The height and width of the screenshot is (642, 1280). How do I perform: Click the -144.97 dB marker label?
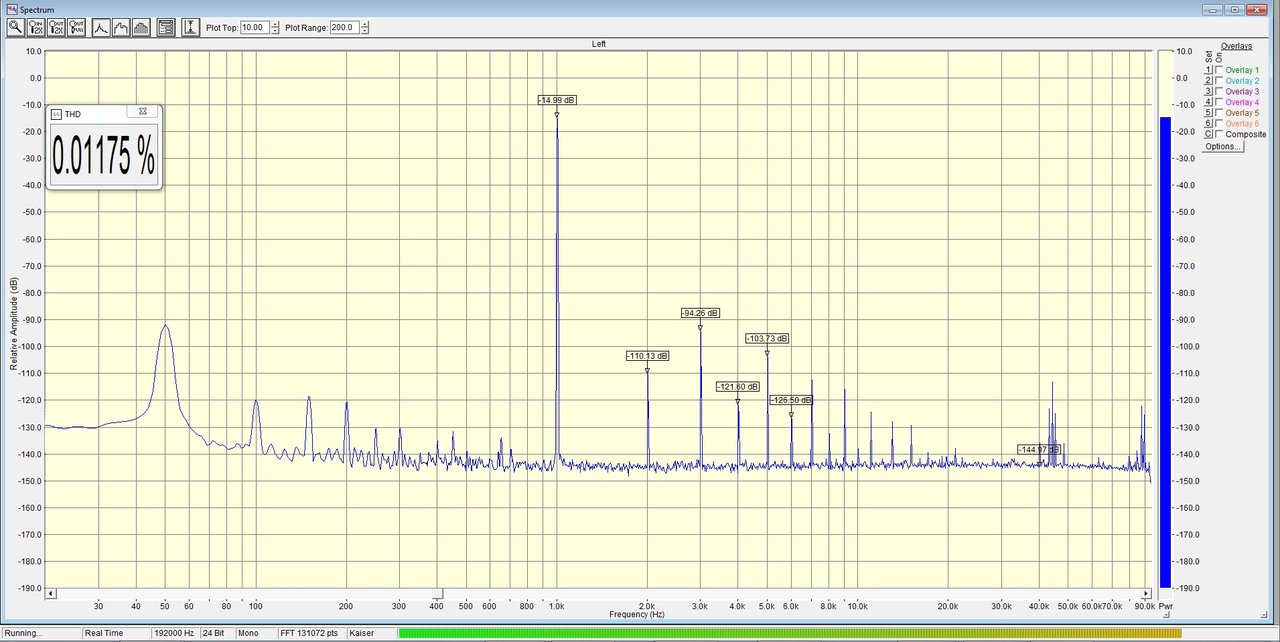tap(1039, 450)
